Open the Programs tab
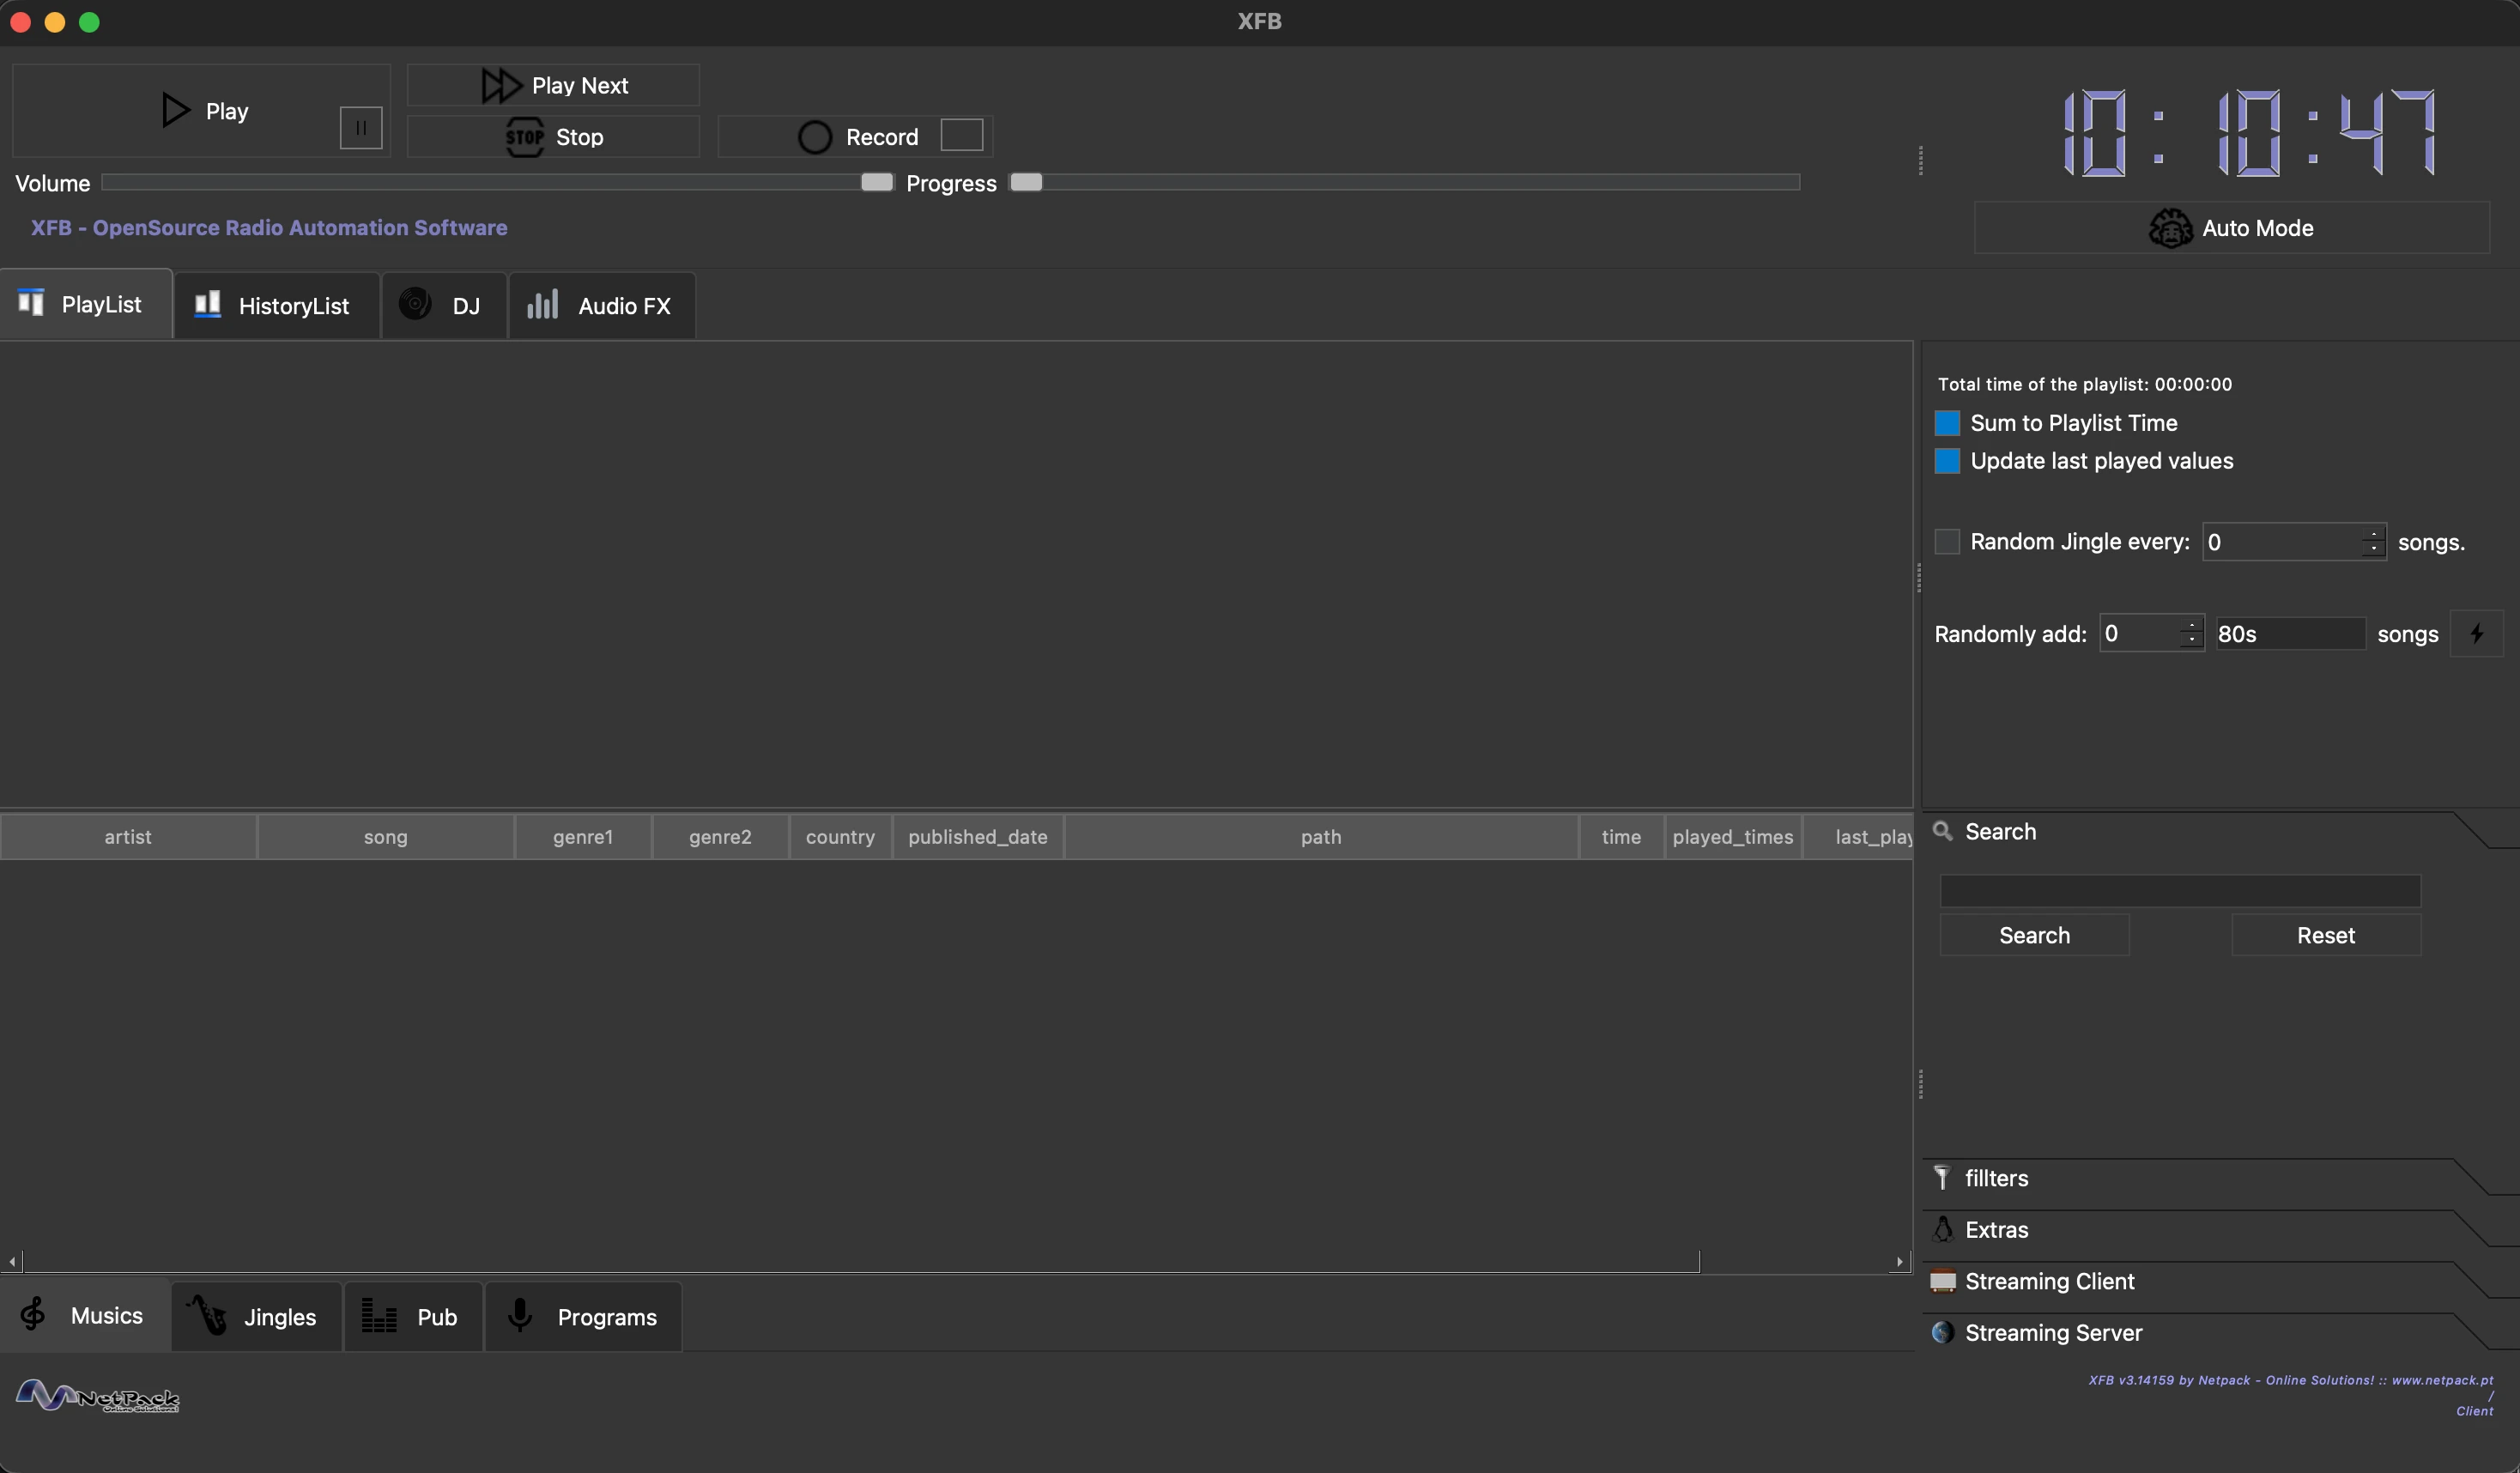2520x1473 pixels. pos(584,1317)
